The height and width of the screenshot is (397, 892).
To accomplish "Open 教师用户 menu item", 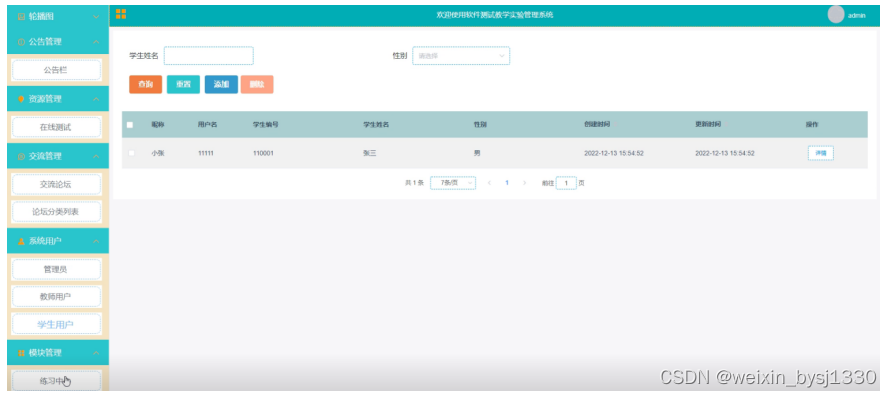I will (56, 296).
